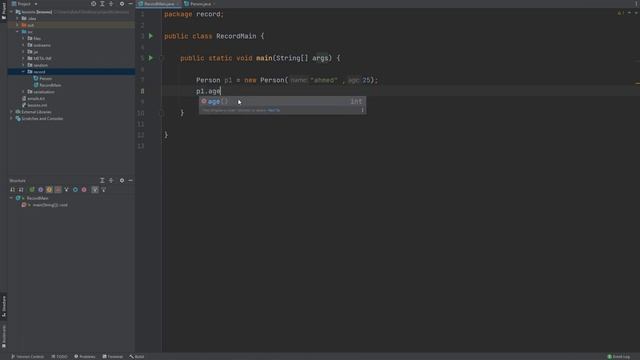Open the Terminal tool window tab

point(113,356)
